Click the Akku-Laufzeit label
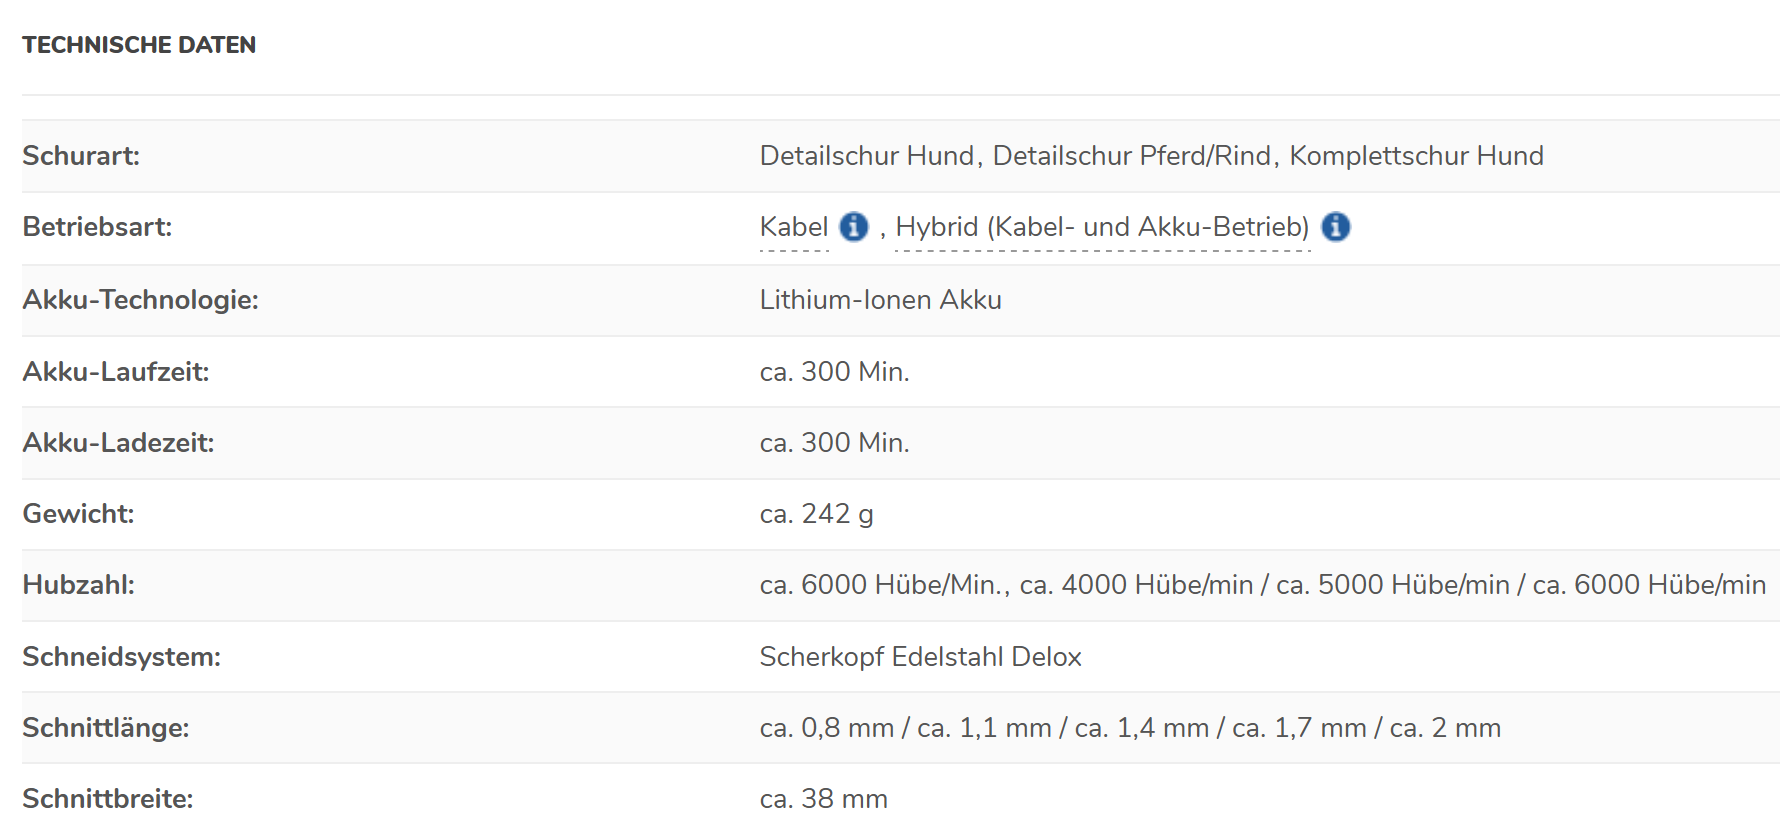This screenshot has height=833, width=1780. (x=116, y=372)
